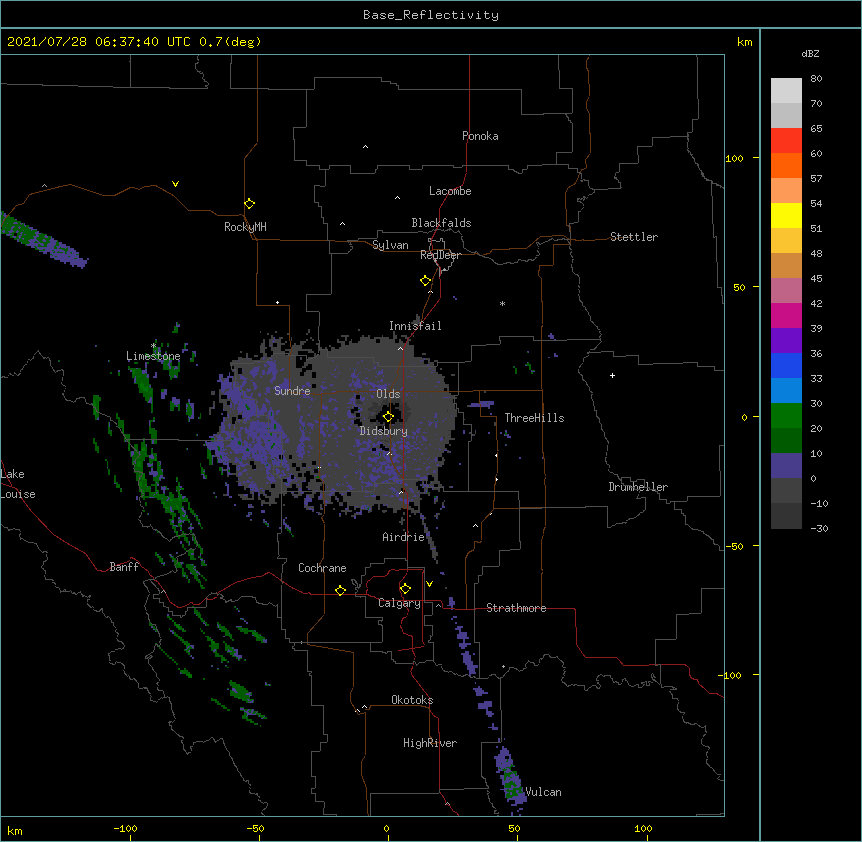Select the 50 tick on the bottom axis
Screen dimensions: 862x842
pos(515,828)
